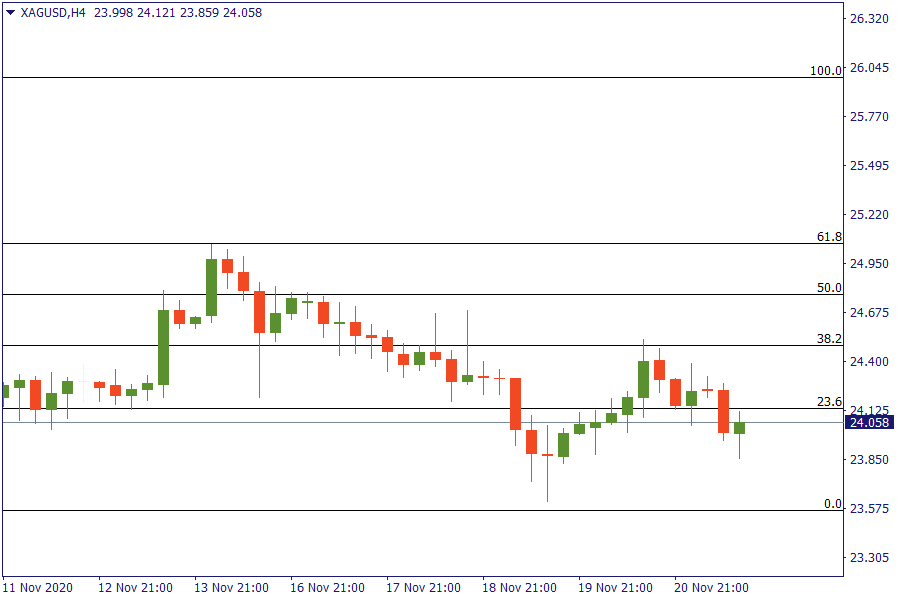Click the 23.6 Fibonacci level label

(x=829, y=402)
